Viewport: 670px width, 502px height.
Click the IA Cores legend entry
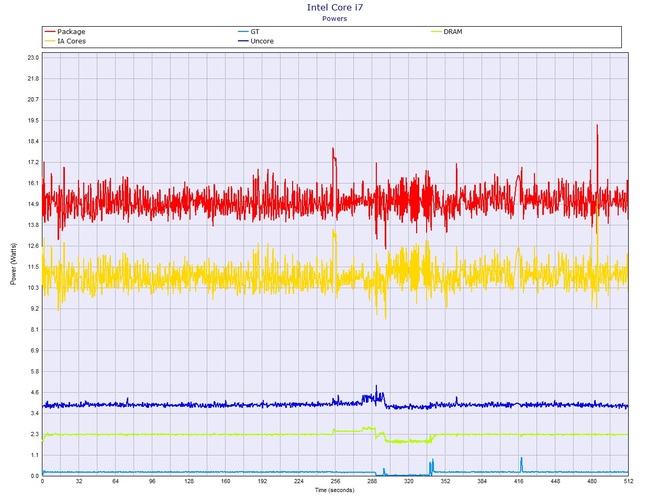pyautogui.click(x=65, y=41)
